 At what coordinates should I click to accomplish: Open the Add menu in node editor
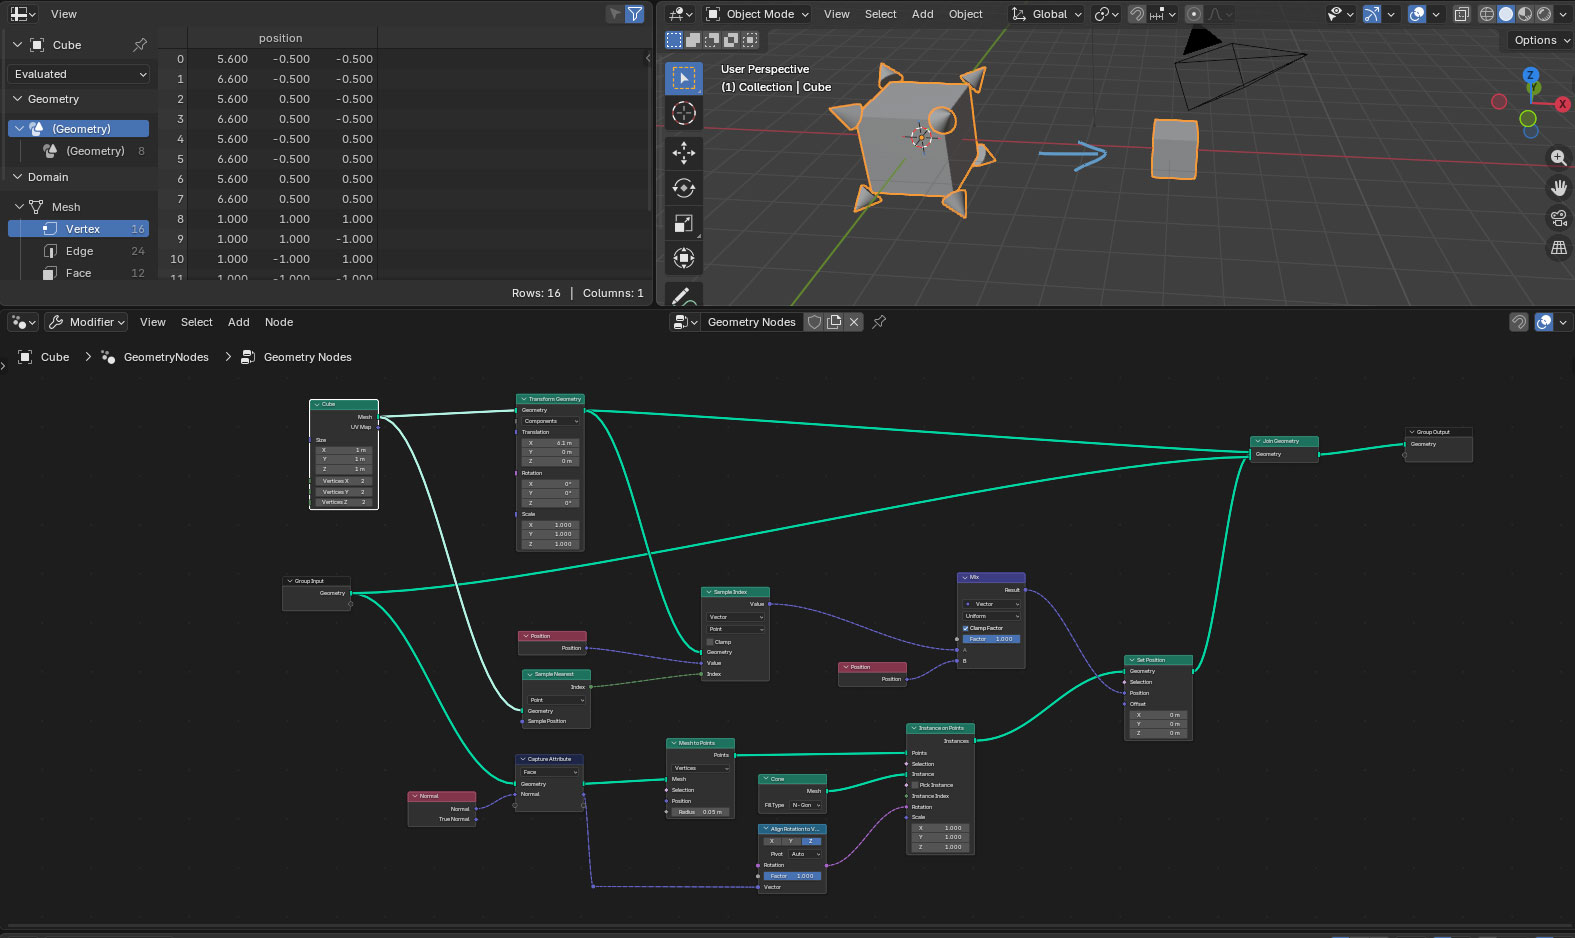238,322
